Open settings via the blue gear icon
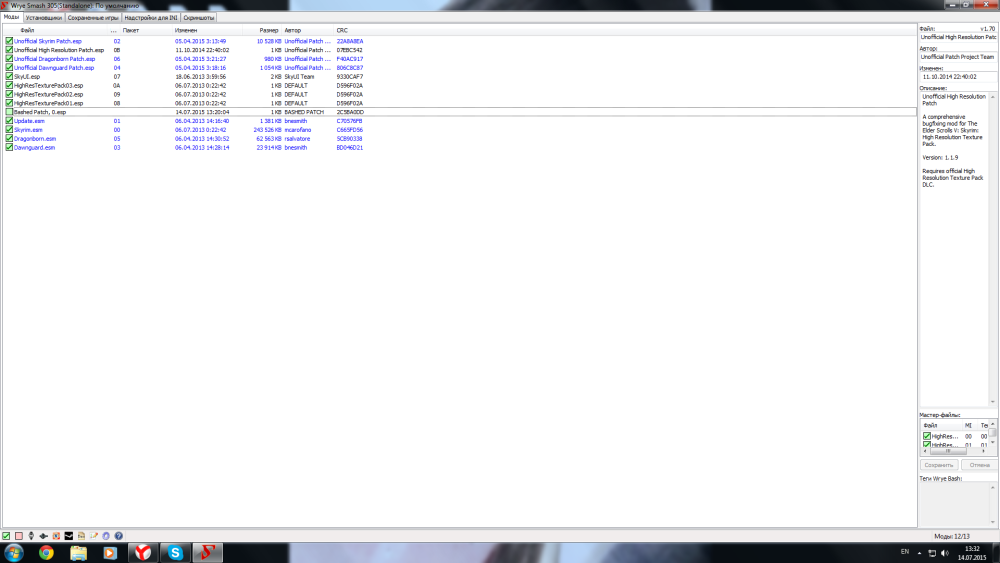This screenshot has height=563, width=1000. [106, 536]
